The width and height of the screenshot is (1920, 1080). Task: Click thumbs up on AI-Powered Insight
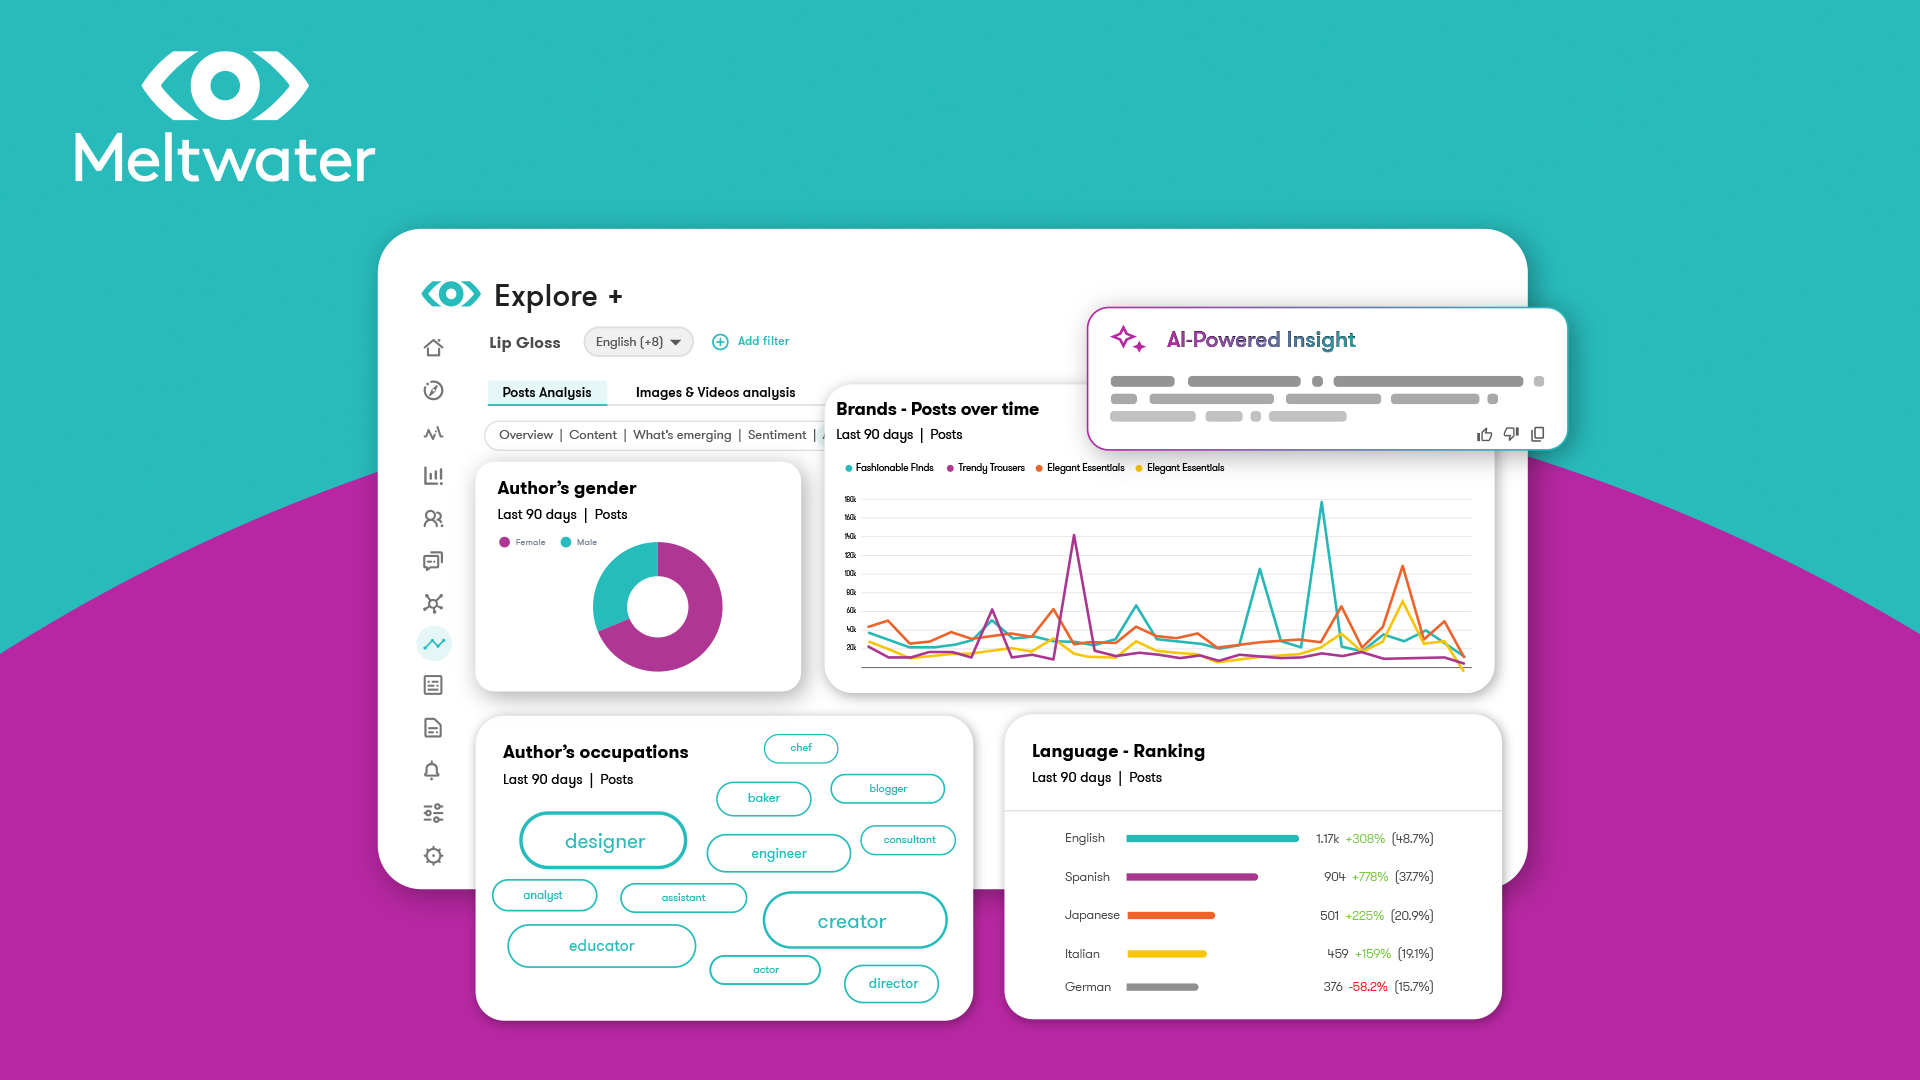(x=1484, y=434)
